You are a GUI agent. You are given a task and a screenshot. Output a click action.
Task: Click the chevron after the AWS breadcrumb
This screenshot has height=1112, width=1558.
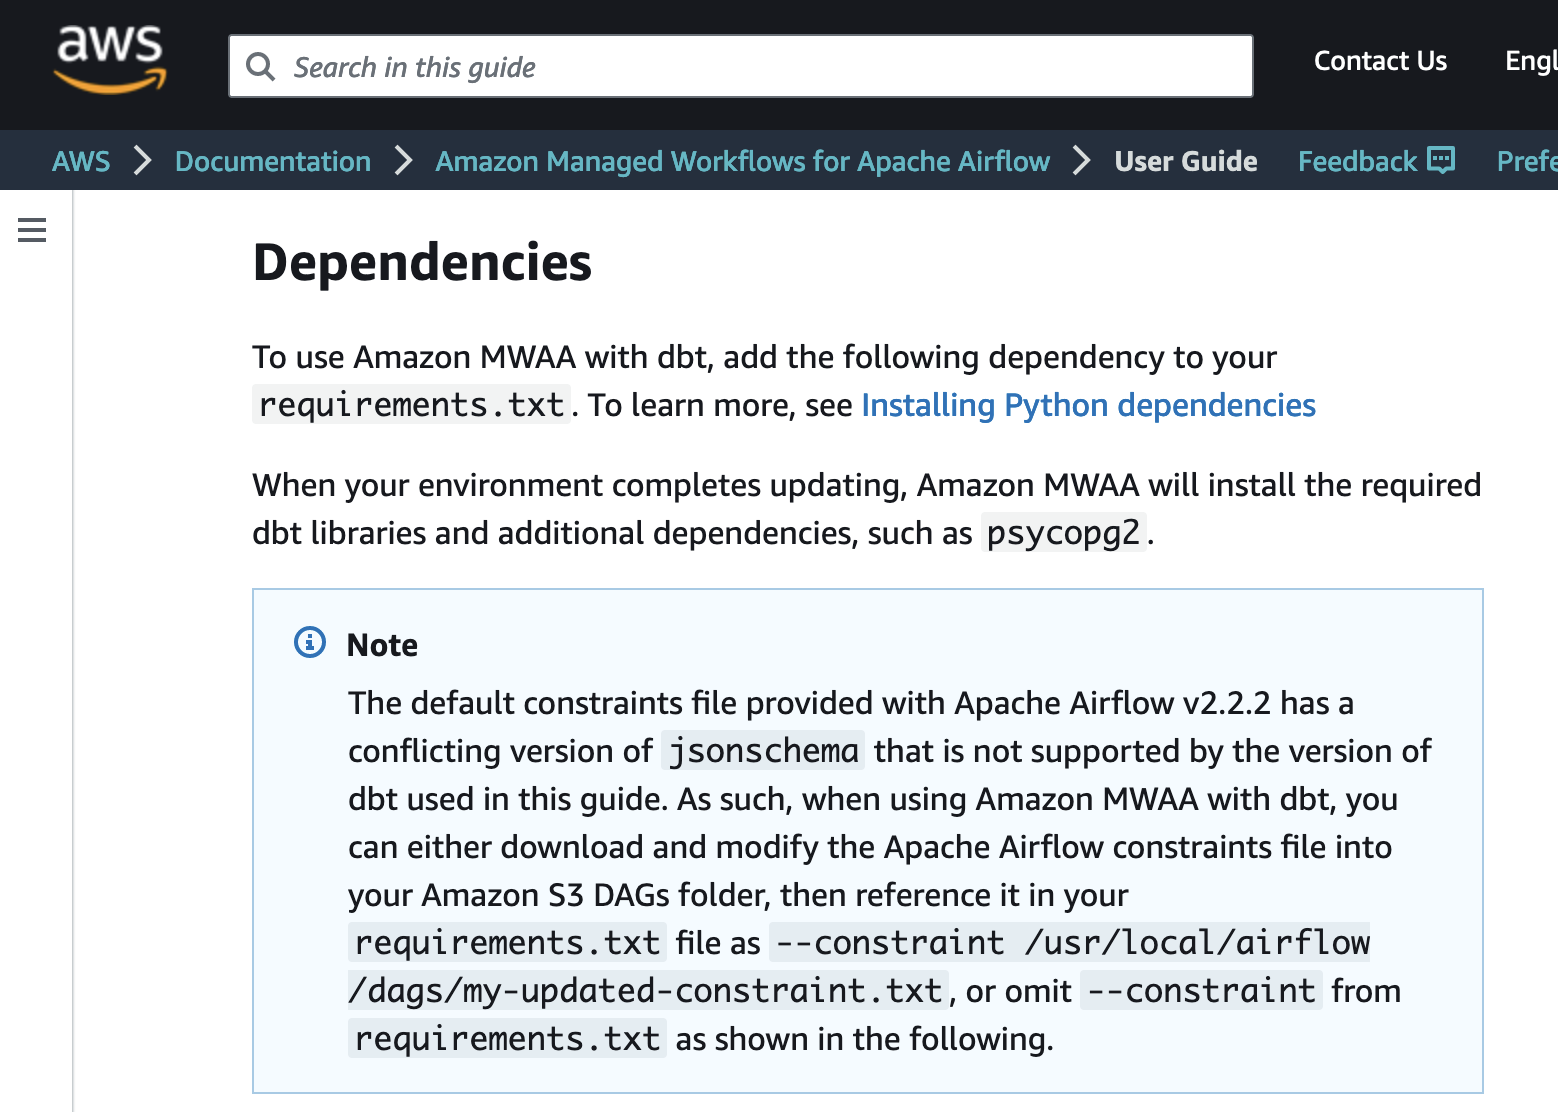coord(143,160)
